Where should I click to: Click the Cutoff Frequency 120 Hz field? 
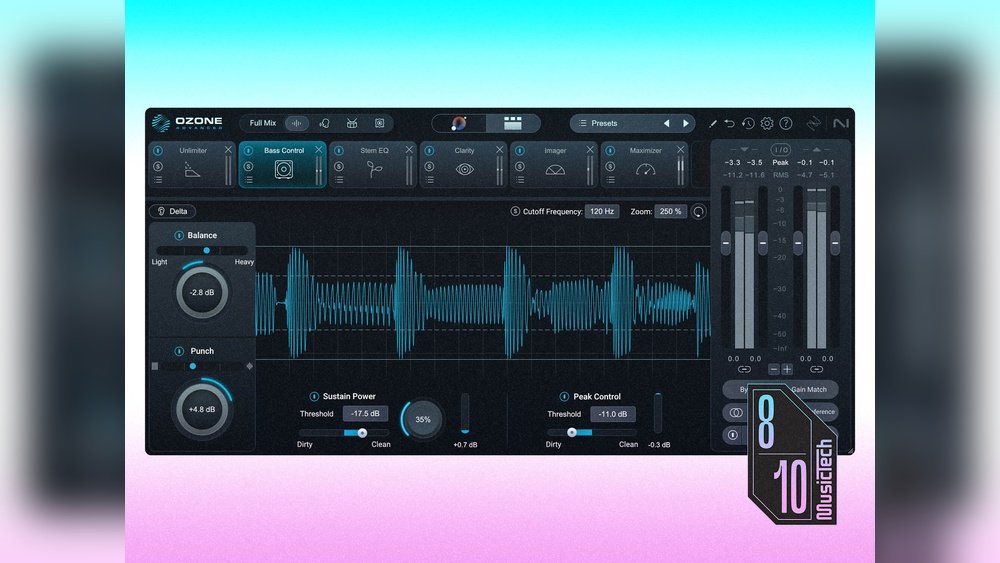click(x=602, y=211)
